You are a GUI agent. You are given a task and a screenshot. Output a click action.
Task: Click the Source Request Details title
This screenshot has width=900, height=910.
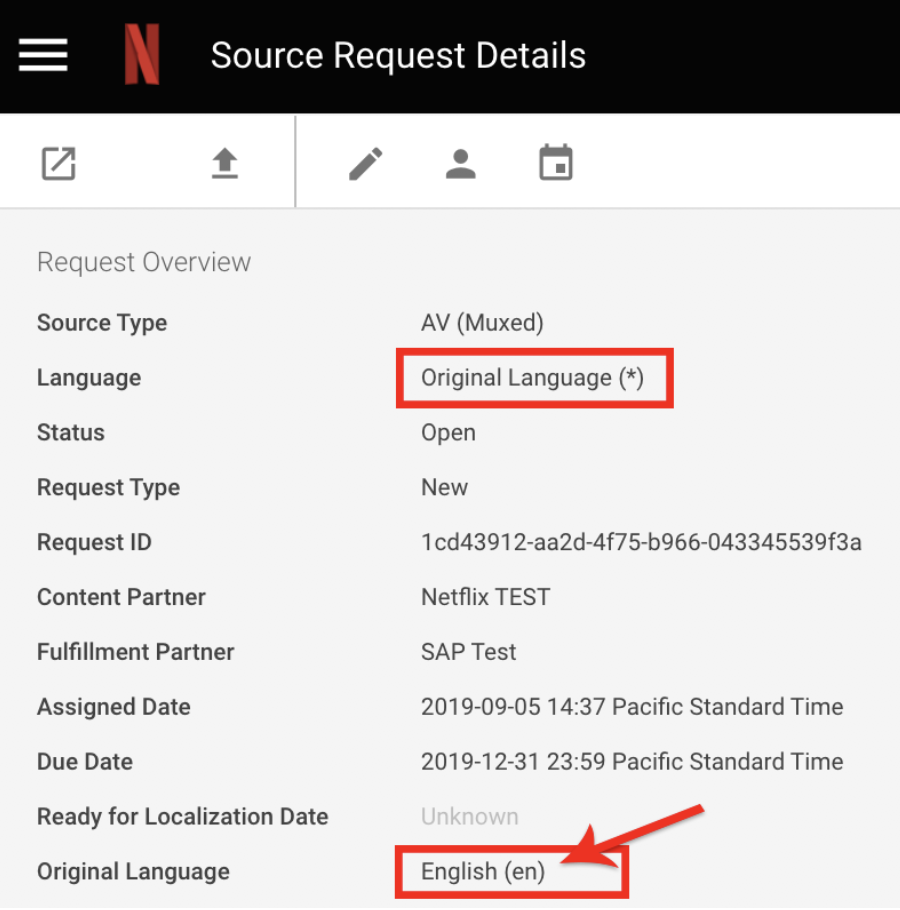click(x=398, y=56)
